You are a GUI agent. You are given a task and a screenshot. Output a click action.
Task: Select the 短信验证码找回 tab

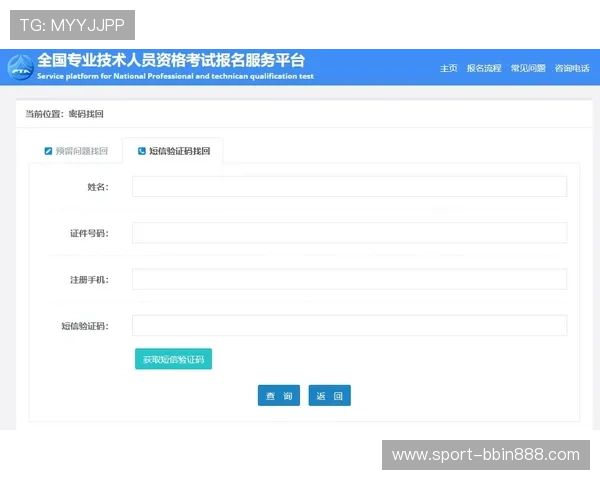tap(173, 151)
